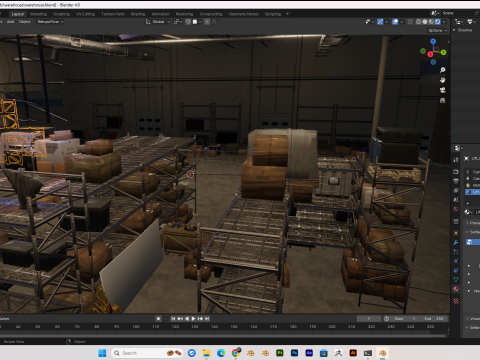Open the Texture checker properties tab

point(456,301)
